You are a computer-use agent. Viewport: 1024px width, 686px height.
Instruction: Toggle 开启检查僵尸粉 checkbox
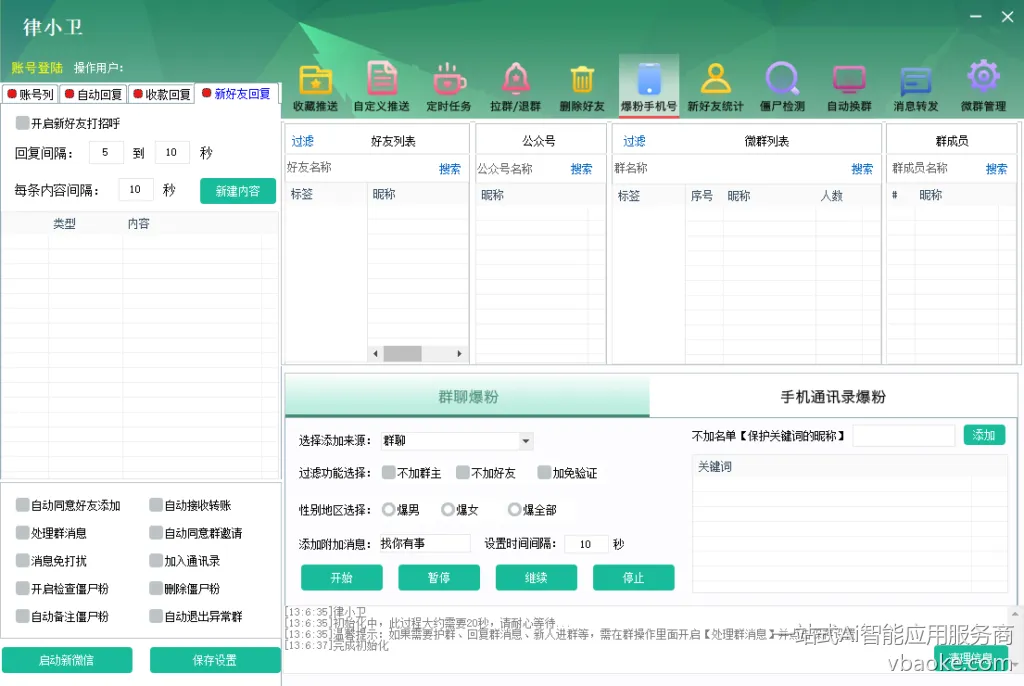[23, 588]
